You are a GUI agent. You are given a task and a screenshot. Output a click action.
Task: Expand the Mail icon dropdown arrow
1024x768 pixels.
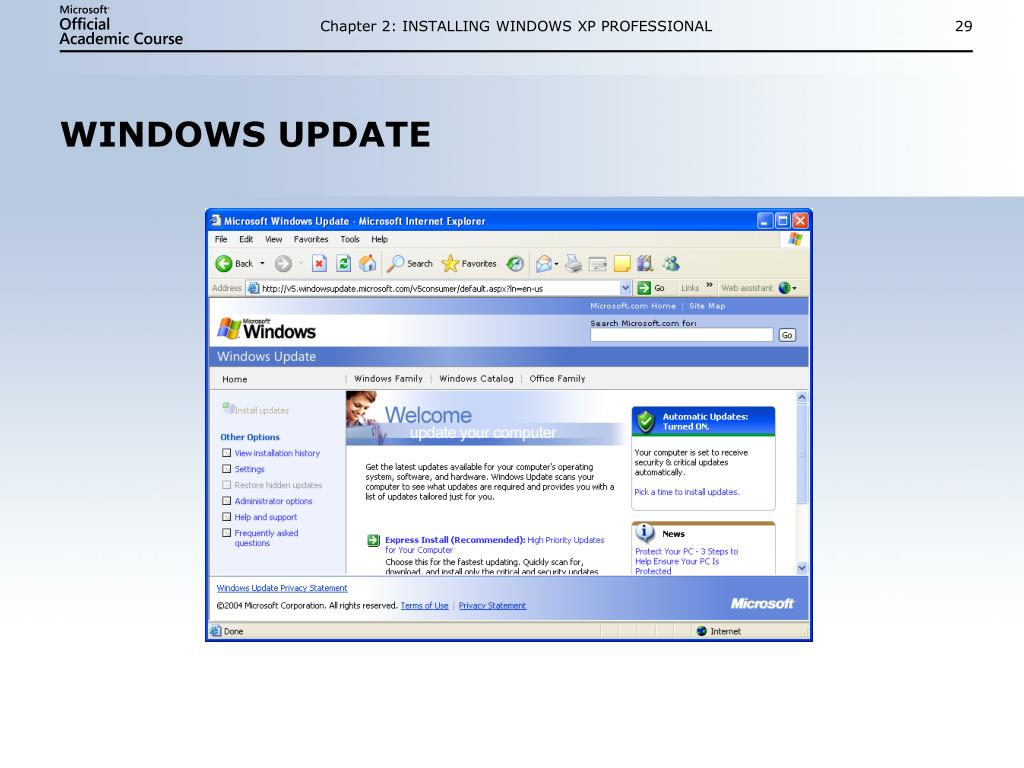556,264
